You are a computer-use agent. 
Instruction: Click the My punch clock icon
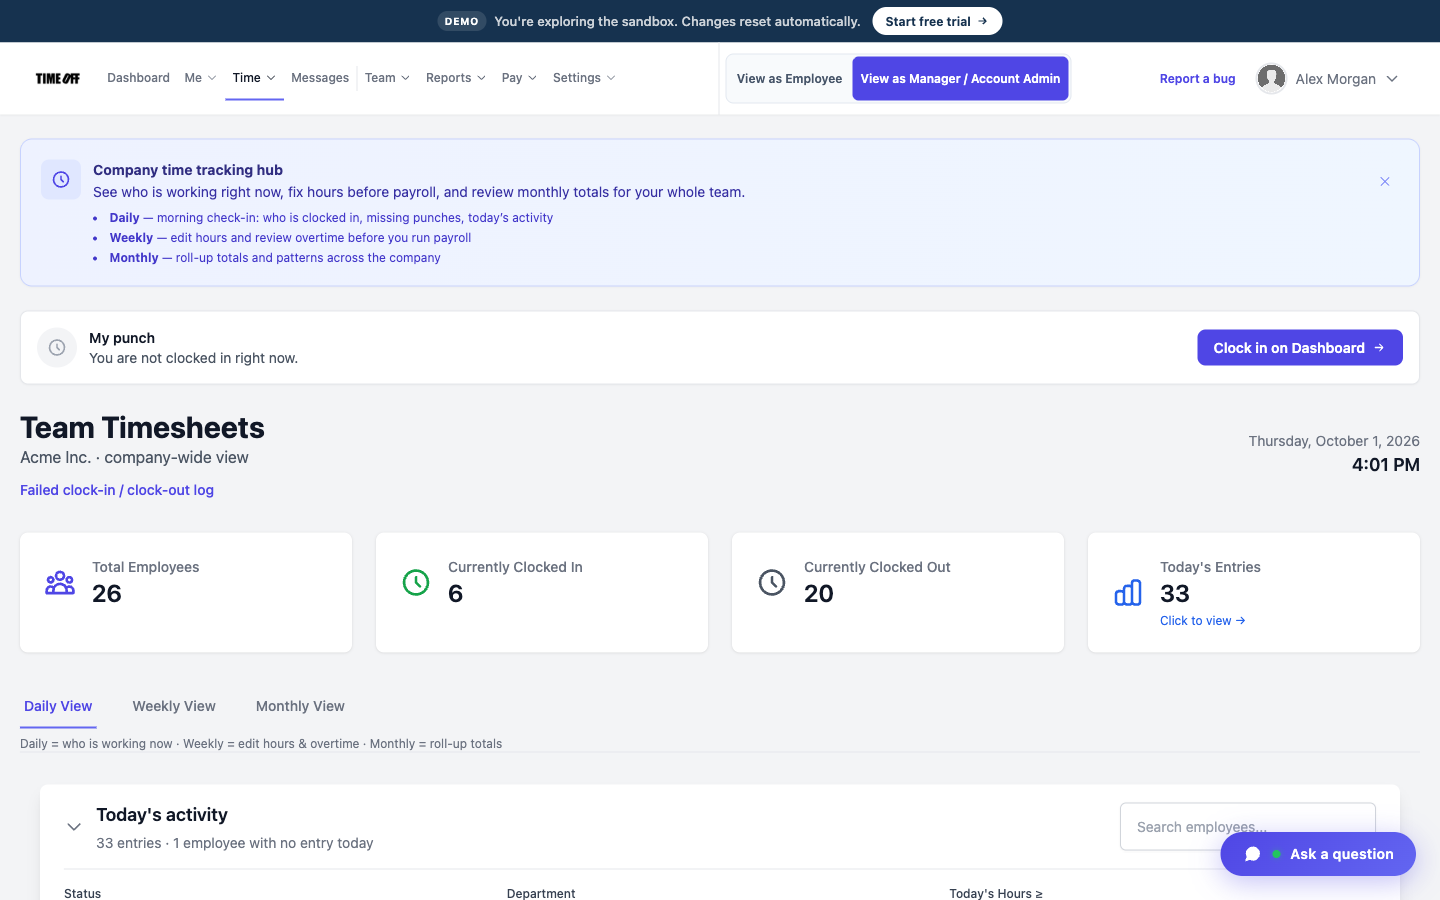(57, 348)
